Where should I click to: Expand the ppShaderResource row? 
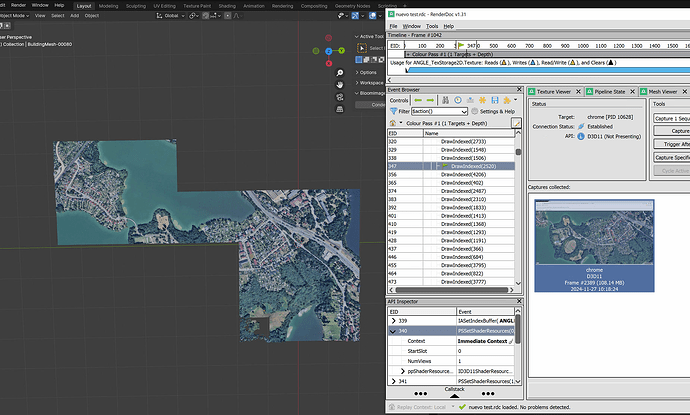click(402, 371)
